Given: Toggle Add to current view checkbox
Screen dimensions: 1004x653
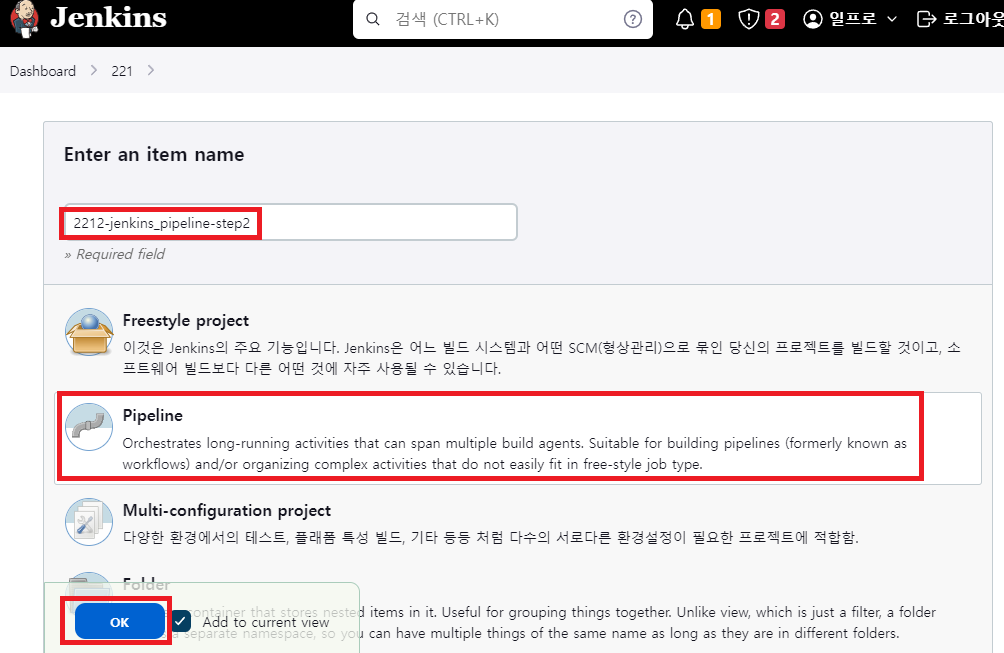Looking at the screenshot, I should 181,621.
